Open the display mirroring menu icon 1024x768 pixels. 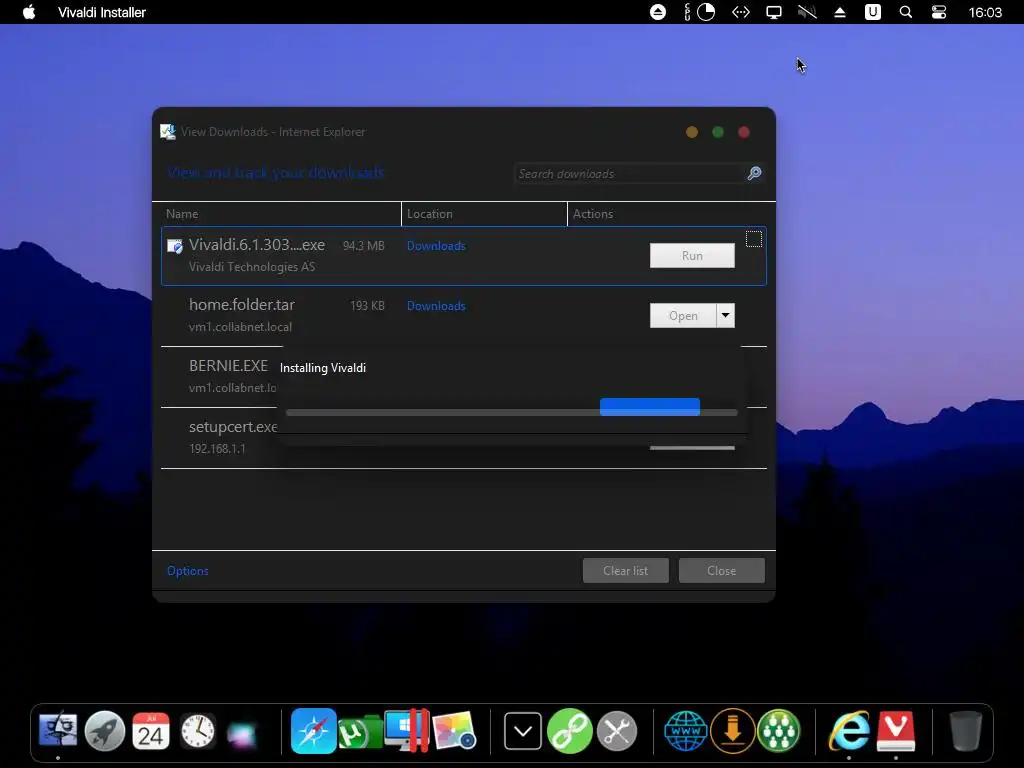pos(774,12)
